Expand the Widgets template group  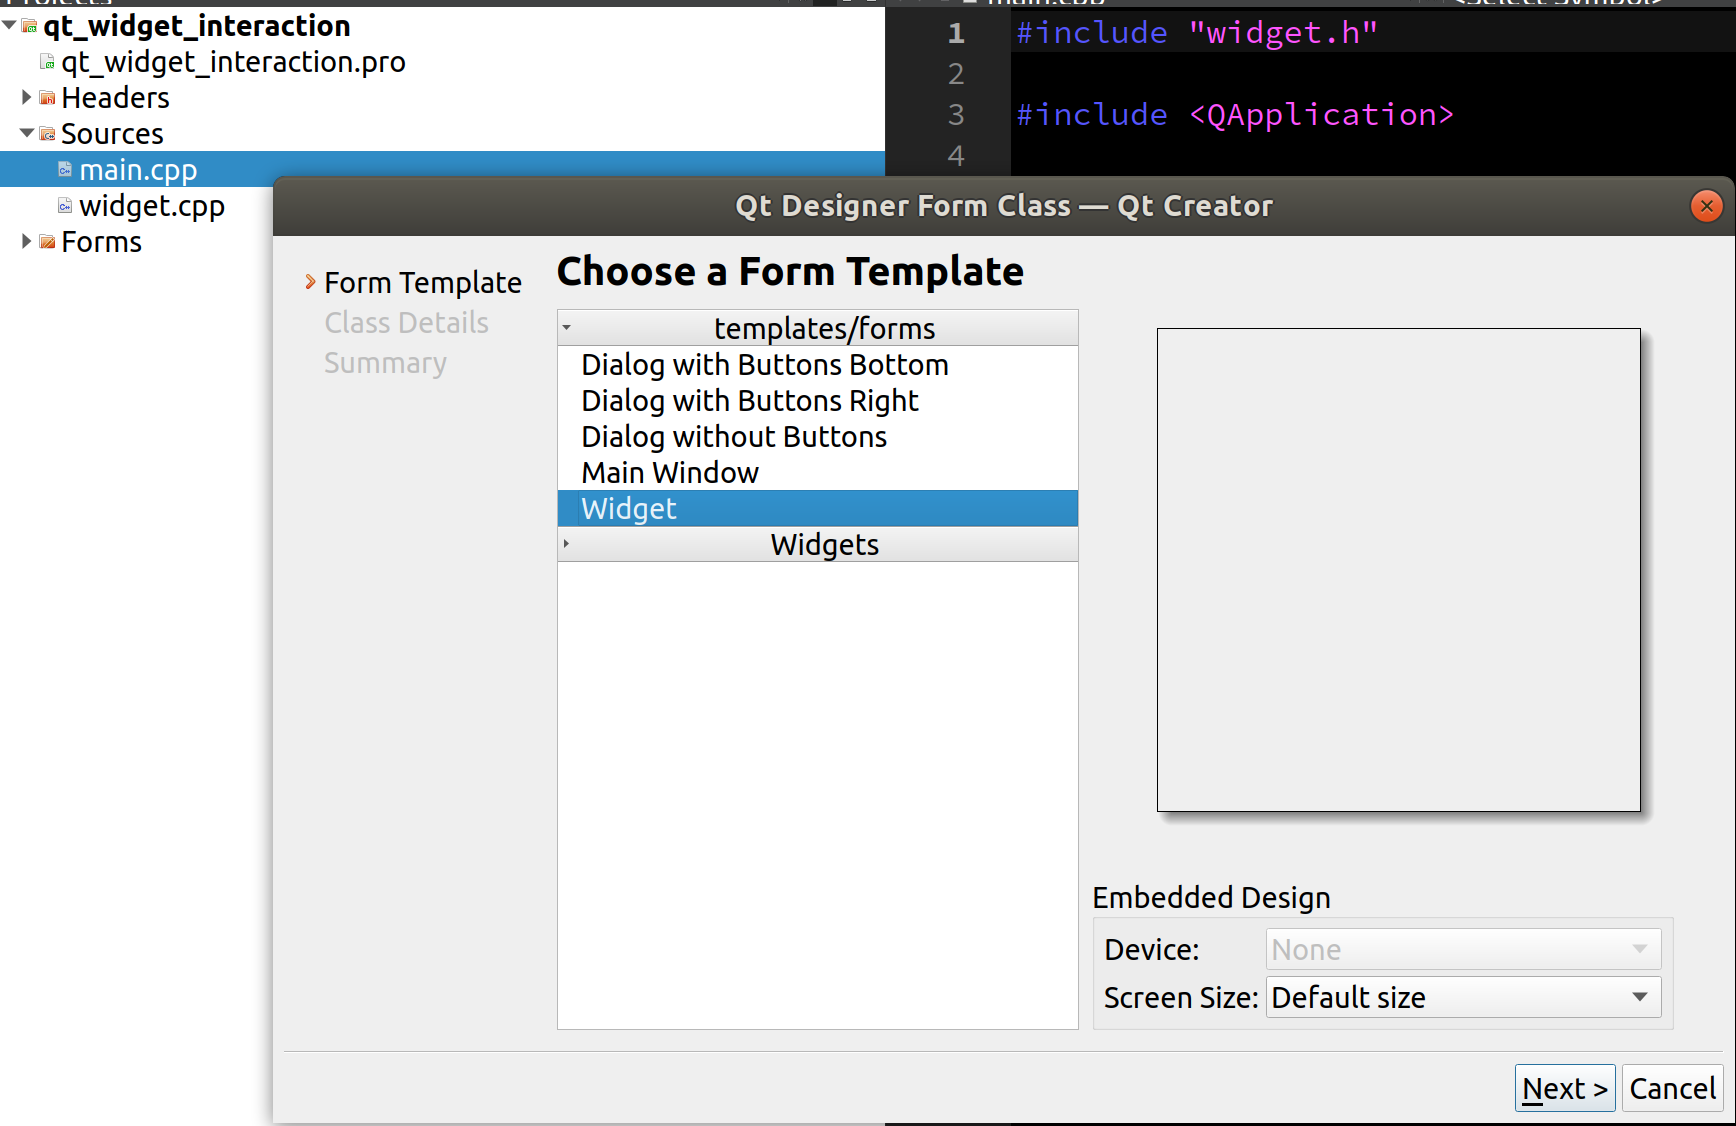click(x=566, y=544)
